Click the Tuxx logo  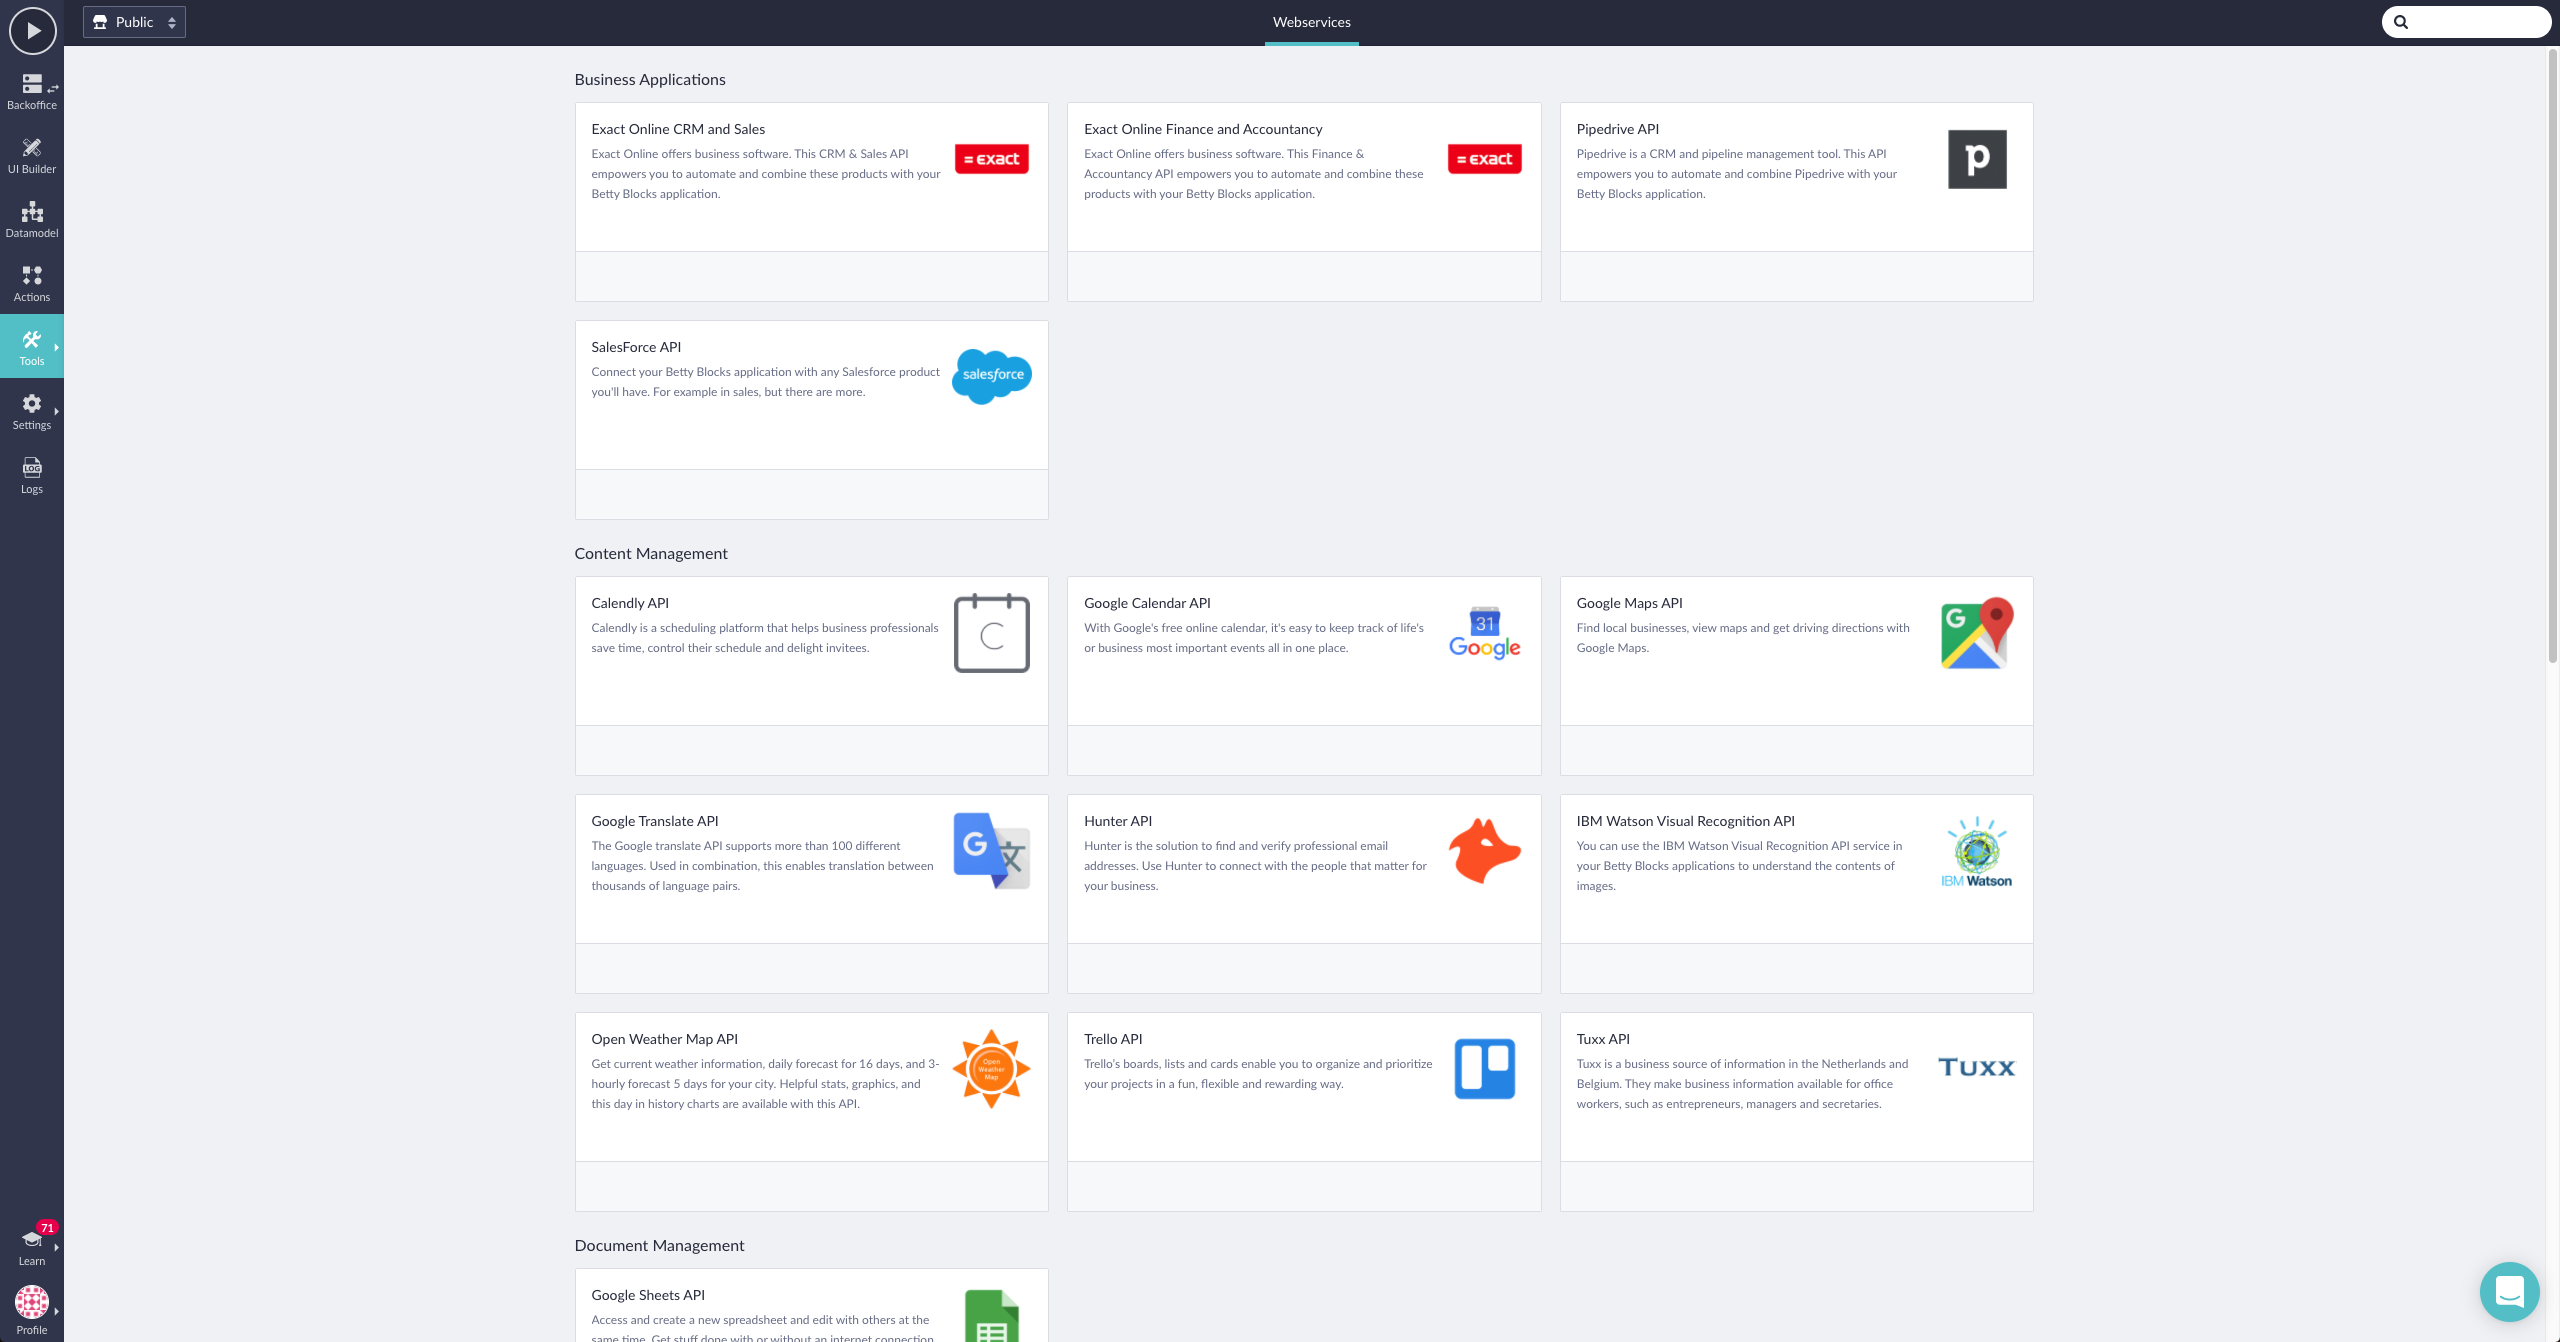1977,1067
